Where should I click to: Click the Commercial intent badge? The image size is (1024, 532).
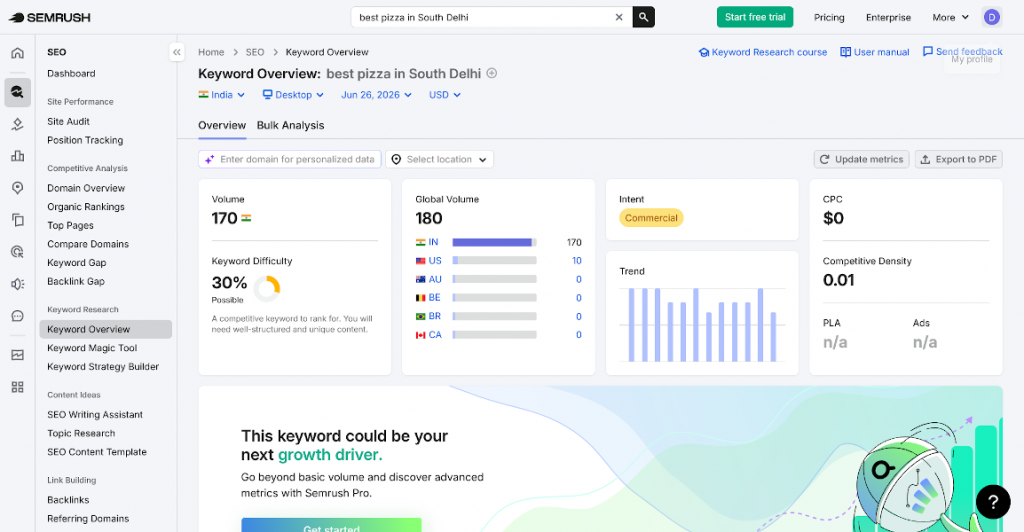pyautogui.click(x=651, y=218)
